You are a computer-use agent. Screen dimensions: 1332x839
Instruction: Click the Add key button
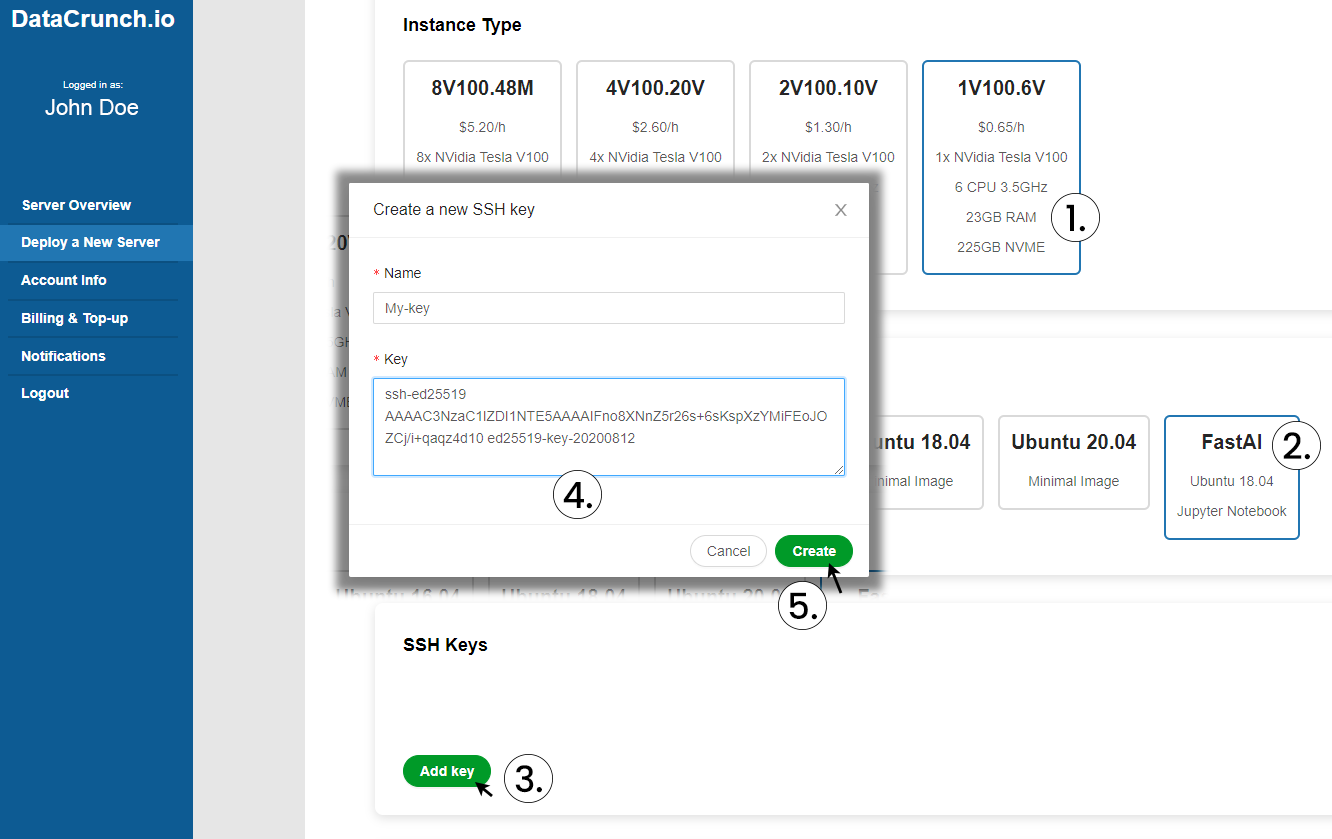coord(446,771)
